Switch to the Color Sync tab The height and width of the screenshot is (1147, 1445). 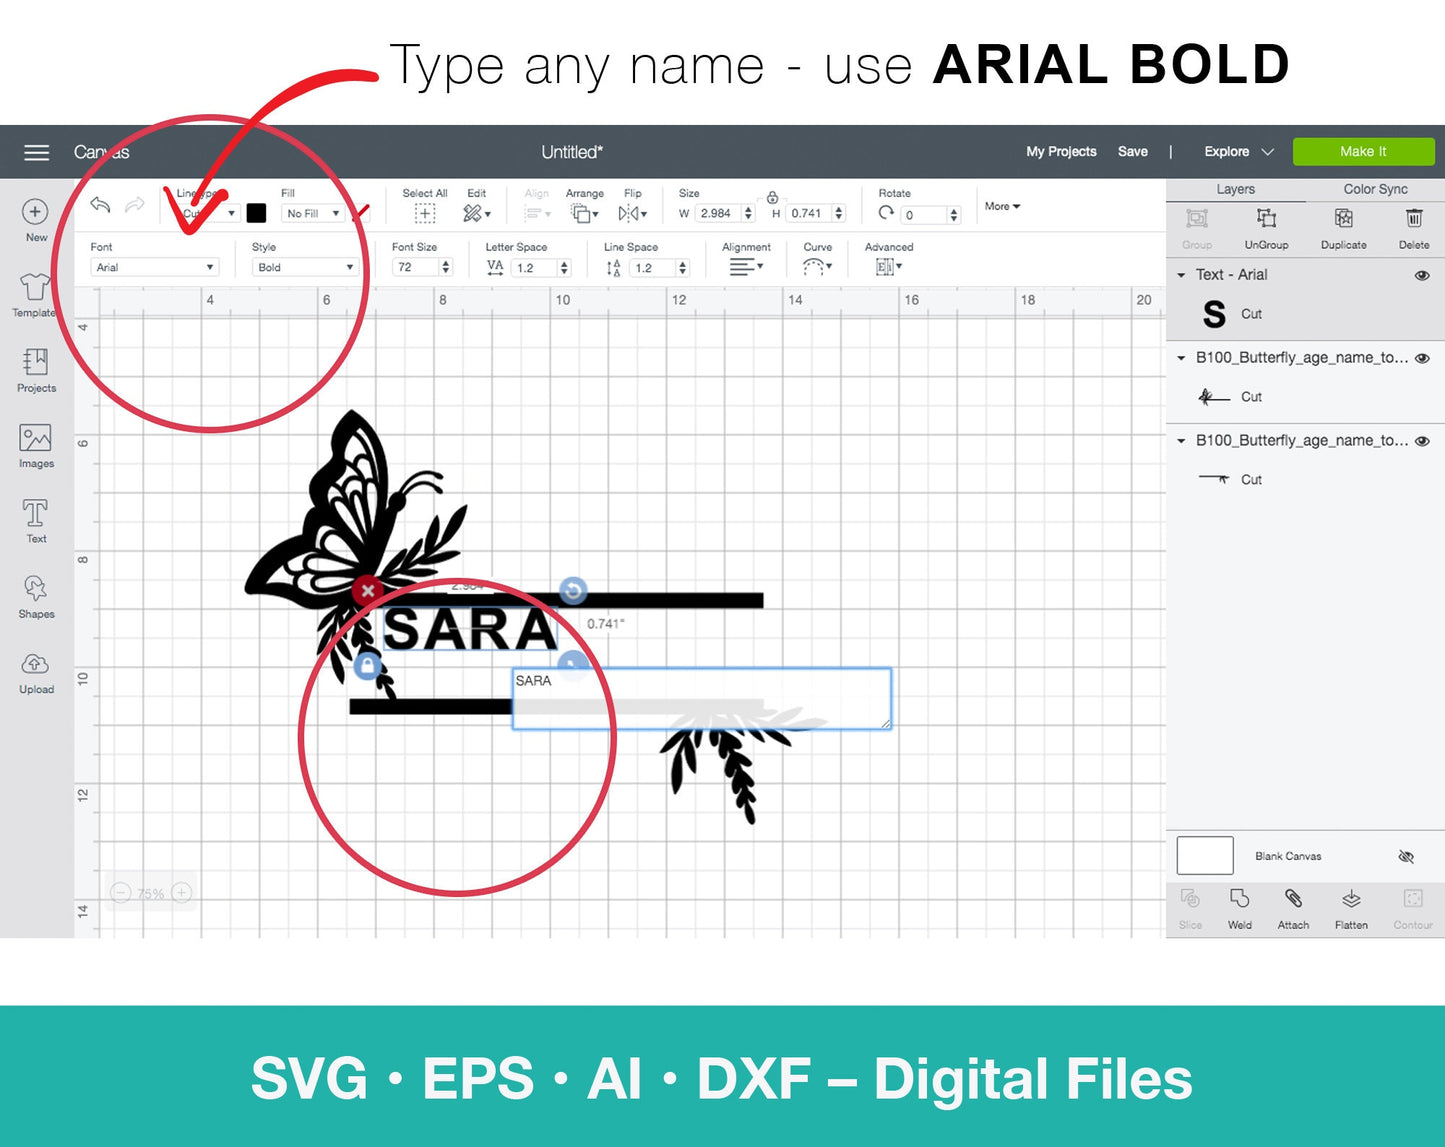pyautogui.click(x=1375, y=189)
